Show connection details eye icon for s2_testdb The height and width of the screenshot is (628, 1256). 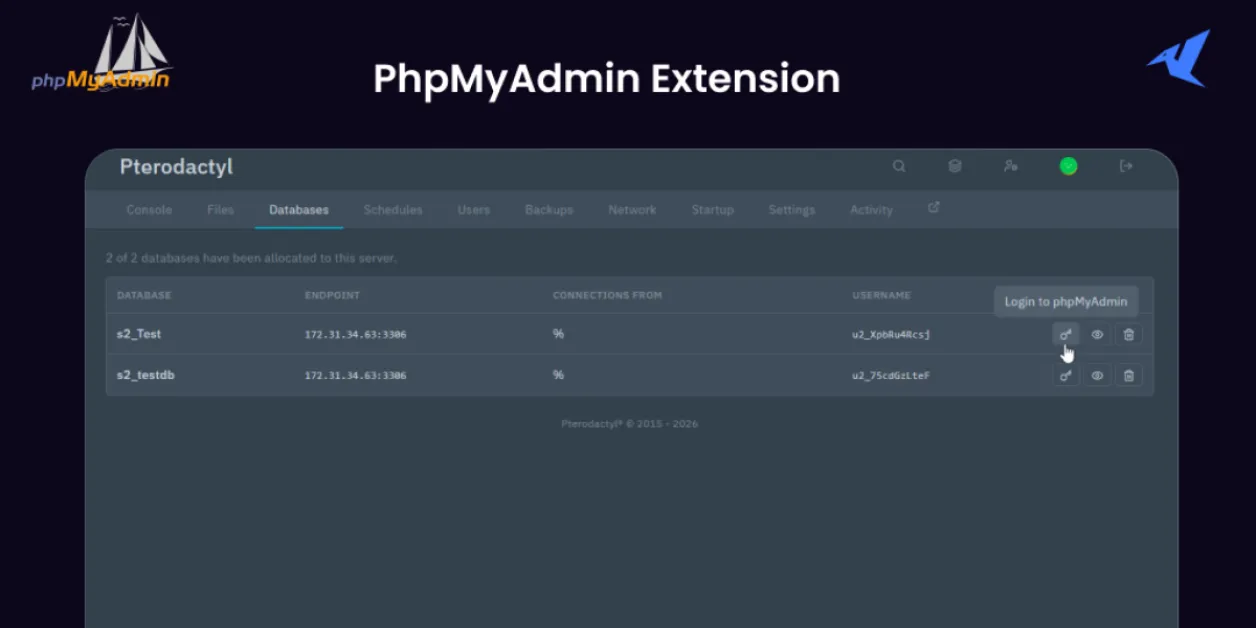(x=1097, y=376)
